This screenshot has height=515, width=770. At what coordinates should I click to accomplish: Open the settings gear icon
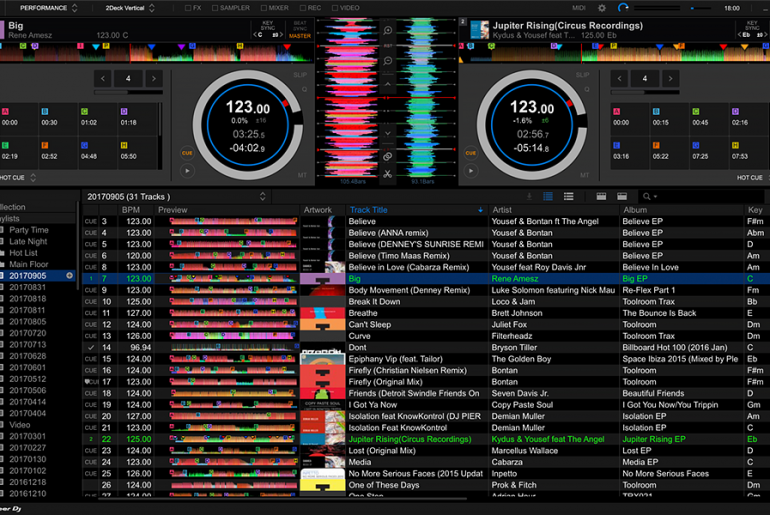(601, 8)
